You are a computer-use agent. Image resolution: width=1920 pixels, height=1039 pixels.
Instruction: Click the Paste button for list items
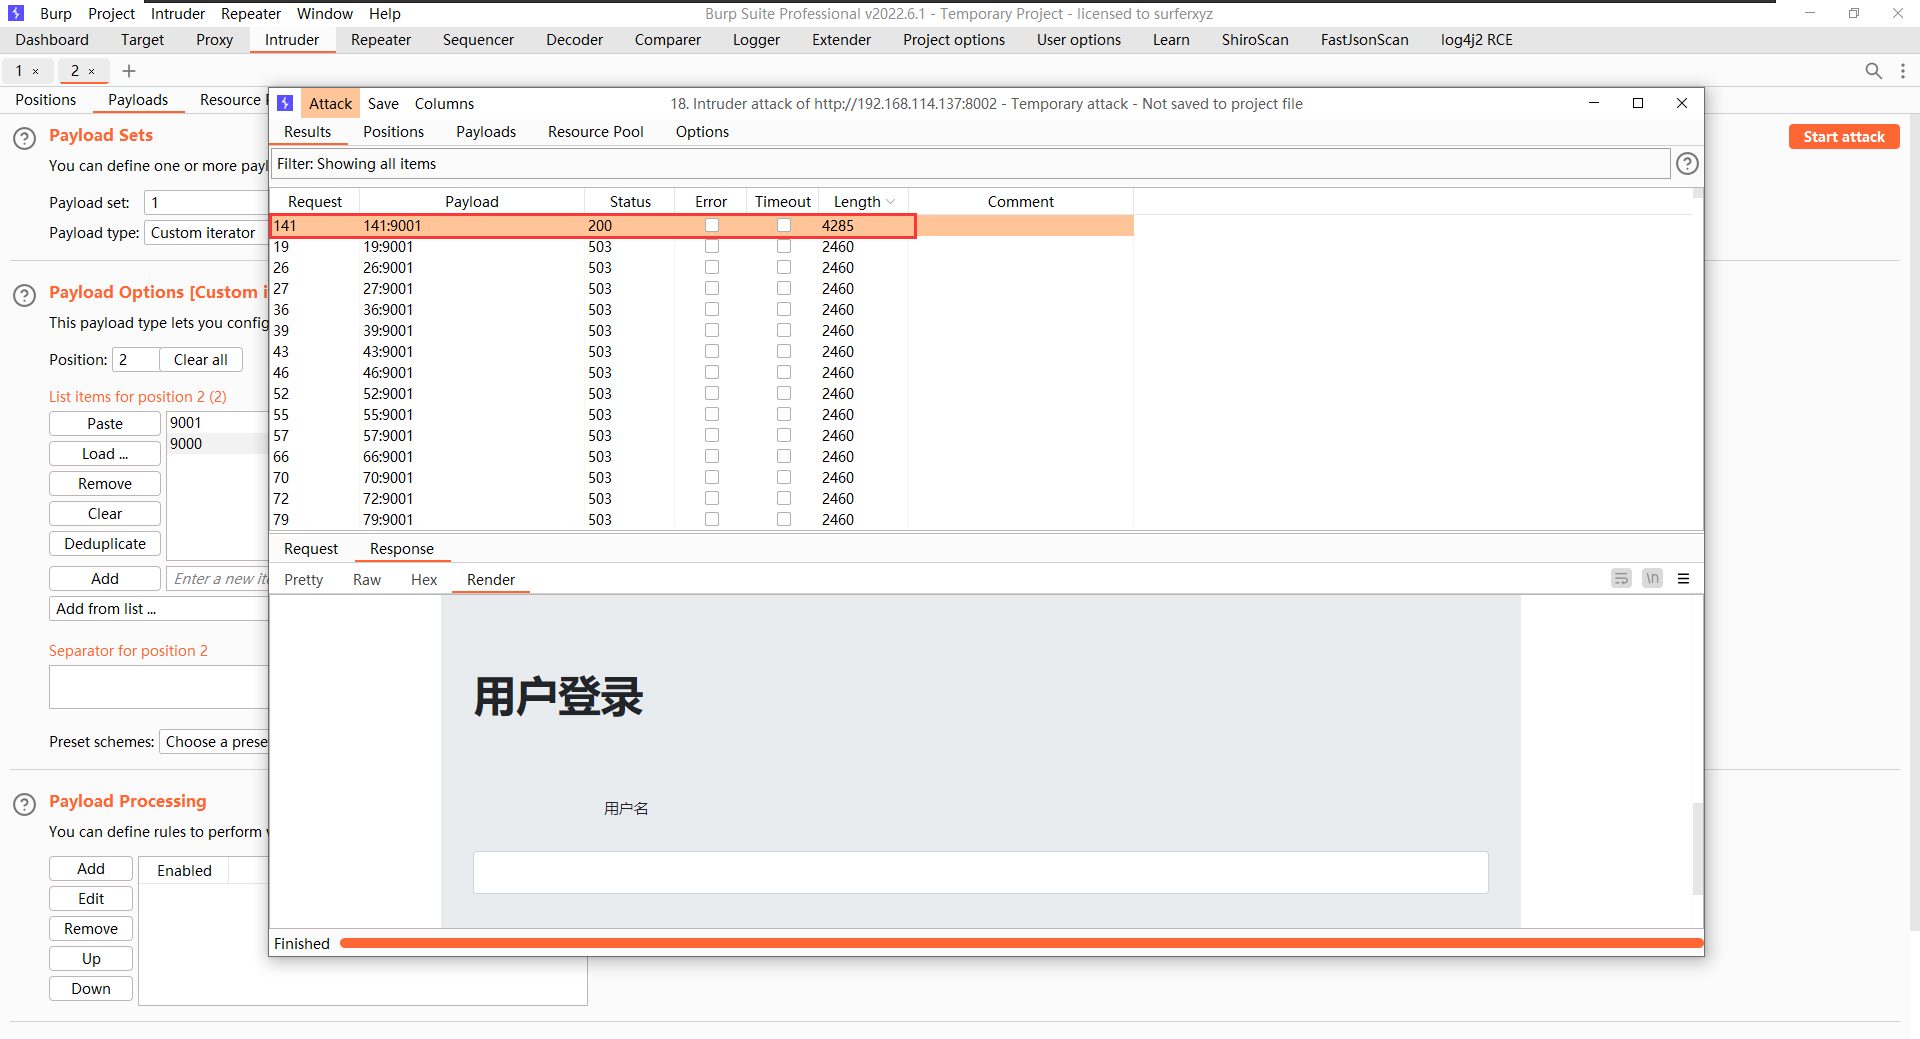click(x=105, y=424)
